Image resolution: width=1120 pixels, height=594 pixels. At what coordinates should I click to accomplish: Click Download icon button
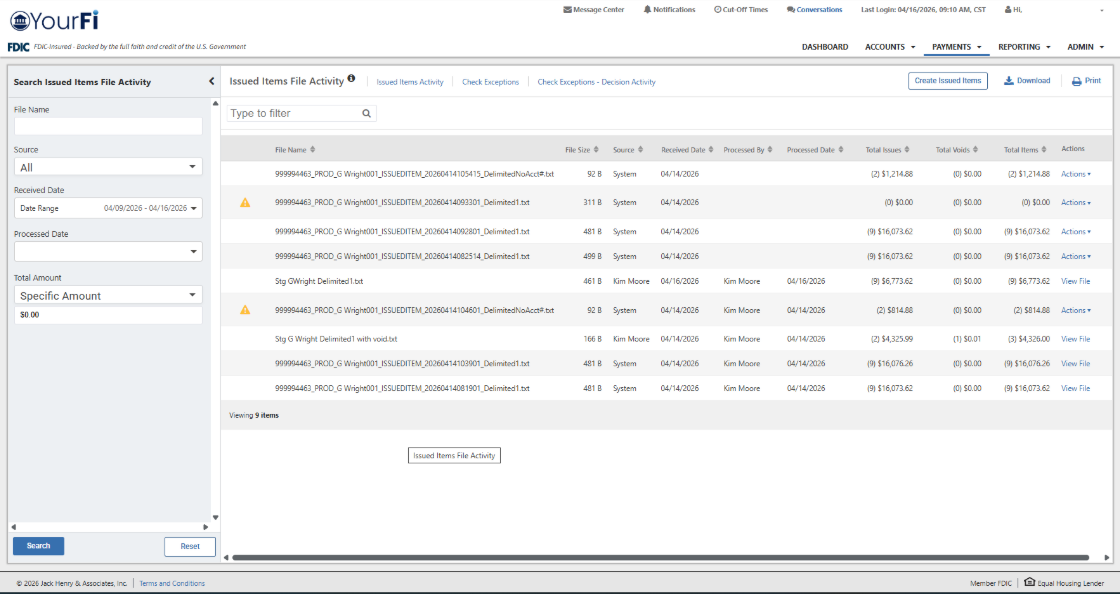[x=1026, y=81]
